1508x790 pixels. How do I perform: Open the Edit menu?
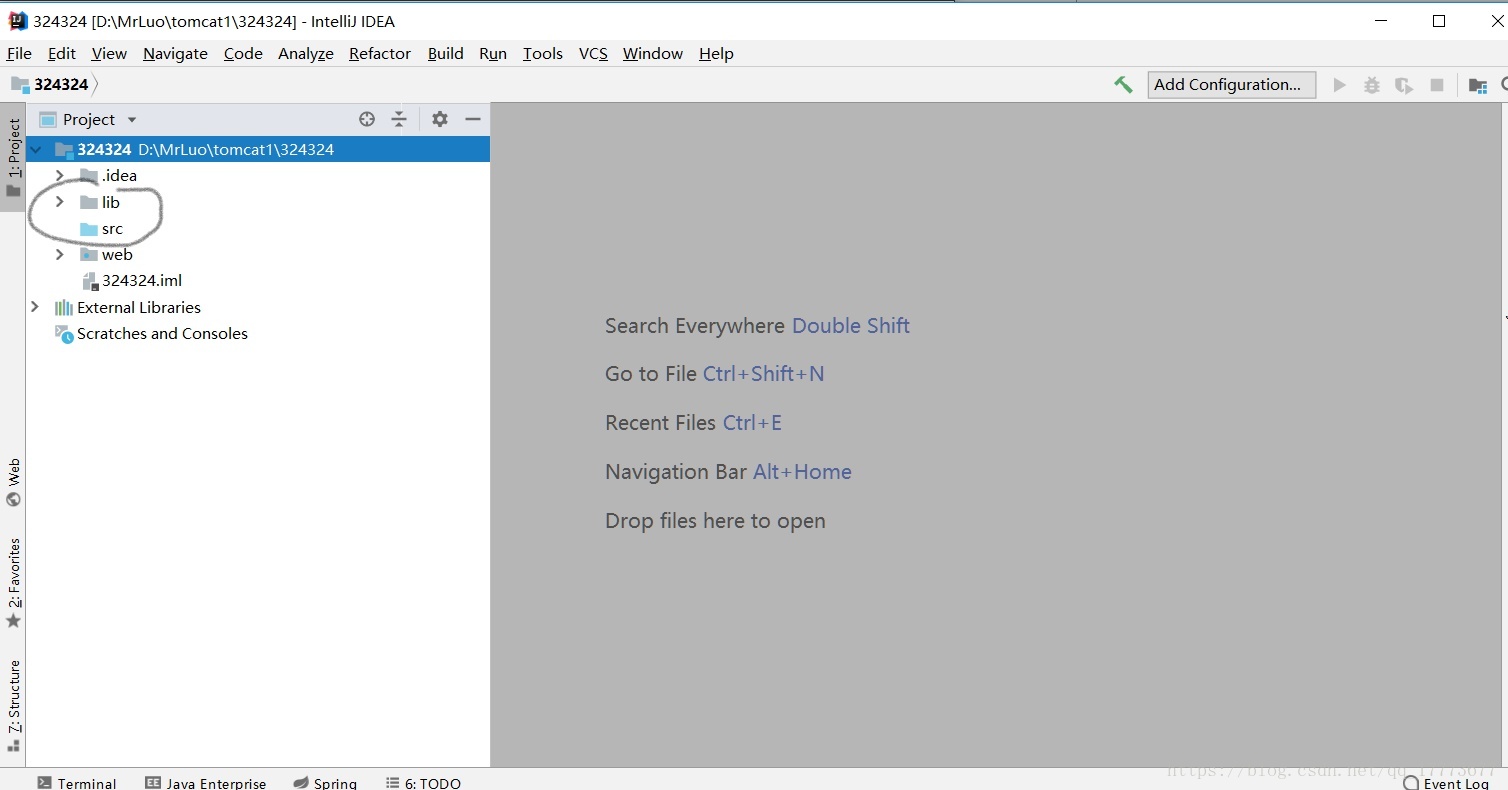point(62,54)
